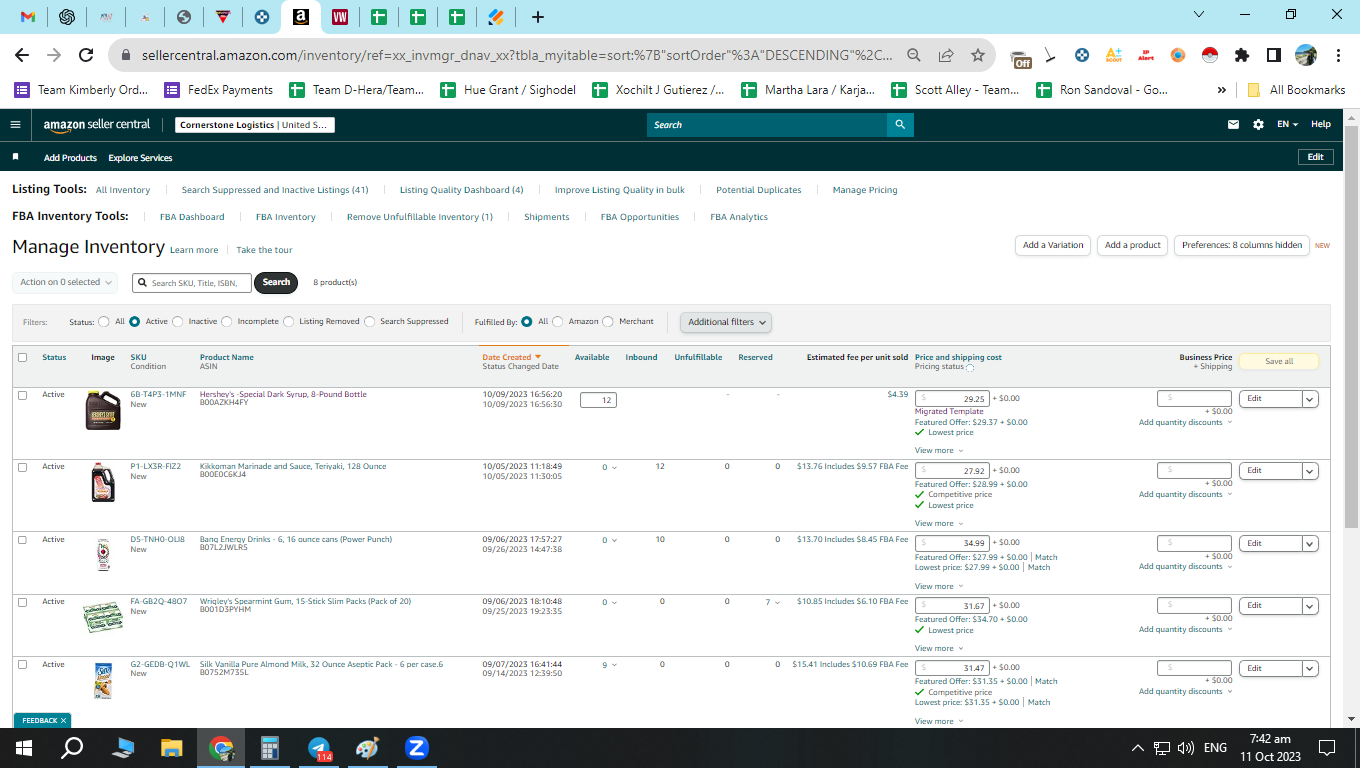Tick the select-all checkbox in table header
Viewport: 1360px width, 768px height.
click(22, 358)
